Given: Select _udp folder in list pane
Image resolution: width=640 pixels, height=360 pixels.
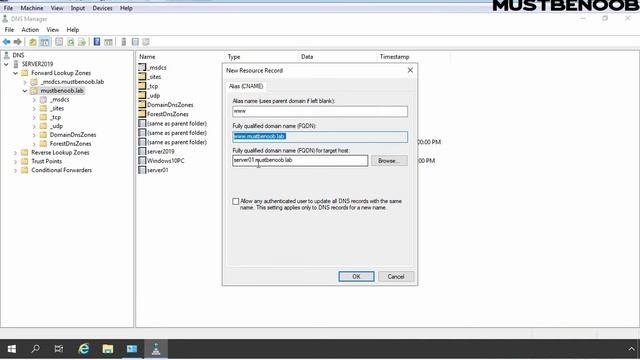Looking at the screenshot, I should pos(149,96).
